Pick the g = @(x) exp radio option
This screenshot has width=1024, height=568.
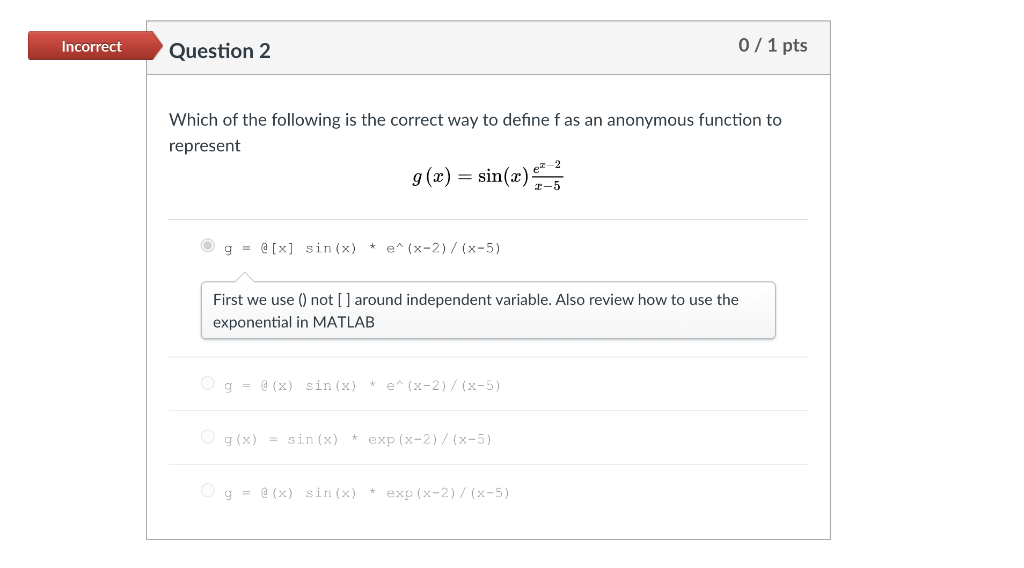click(207, 491)
